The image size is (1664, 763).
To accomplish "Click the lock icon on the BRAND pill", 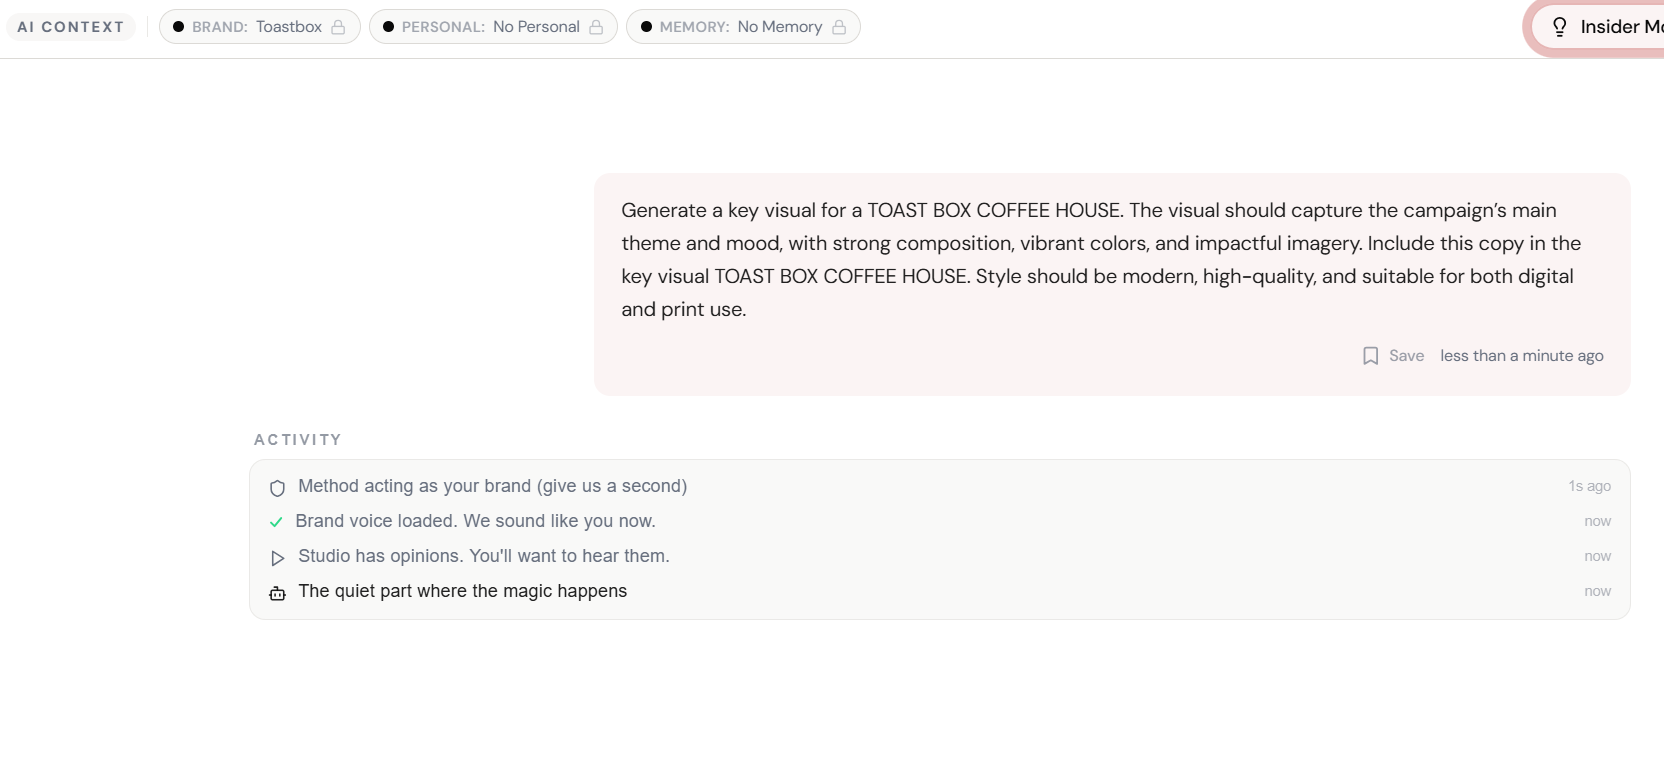I will [340, 27].
